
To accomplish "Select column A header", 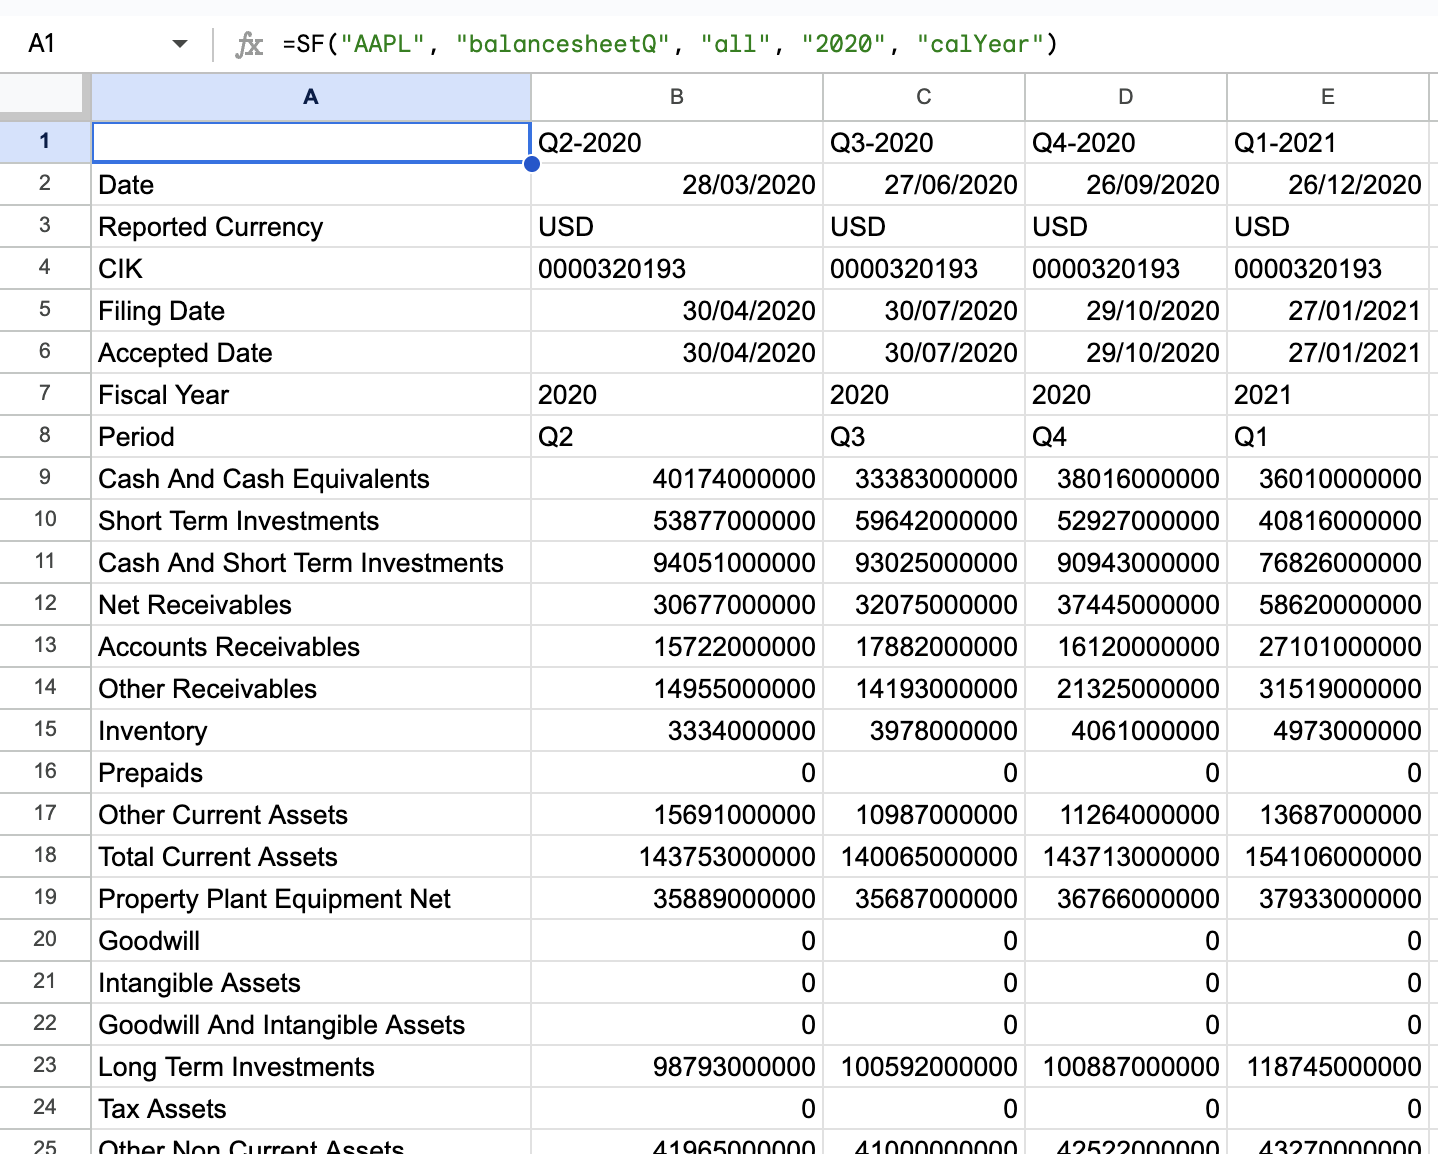I will pos(311,97).
